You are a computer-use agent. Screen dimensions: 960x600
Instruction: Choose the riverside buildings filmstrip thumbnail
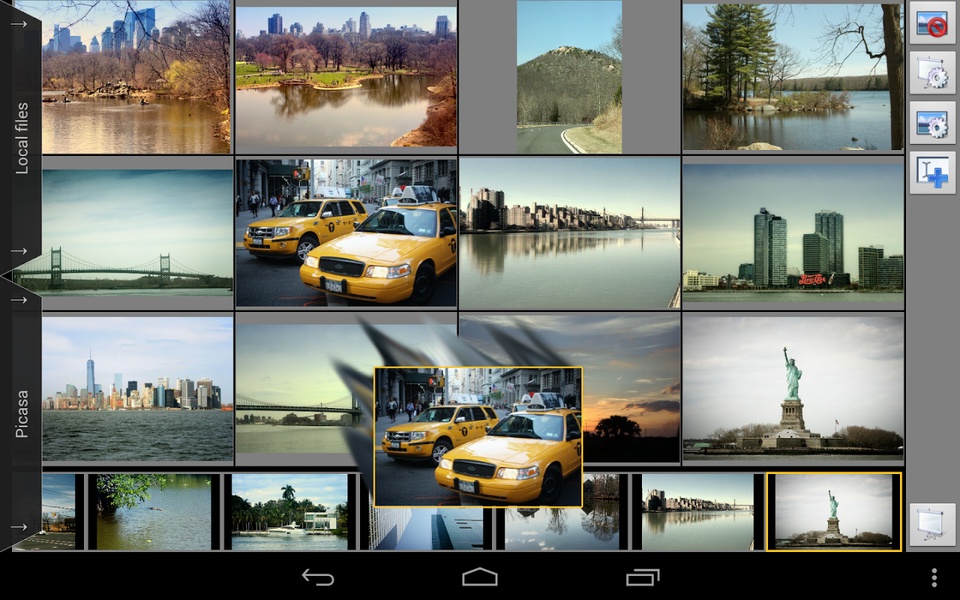pyautogui.click(x=697, y=512)
